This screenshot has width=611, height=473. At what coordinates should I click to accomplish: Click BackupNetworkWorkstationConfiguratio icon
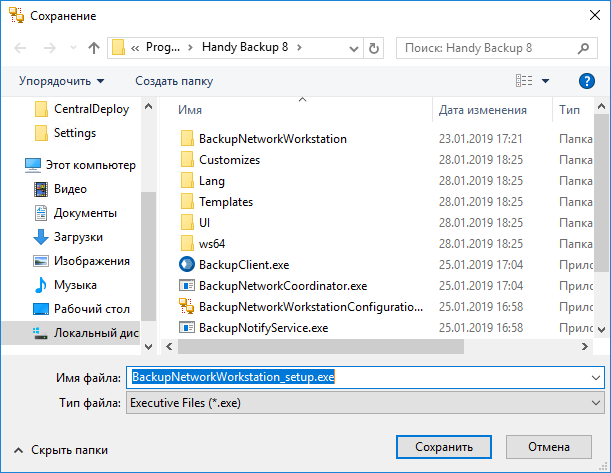[187, 307]
